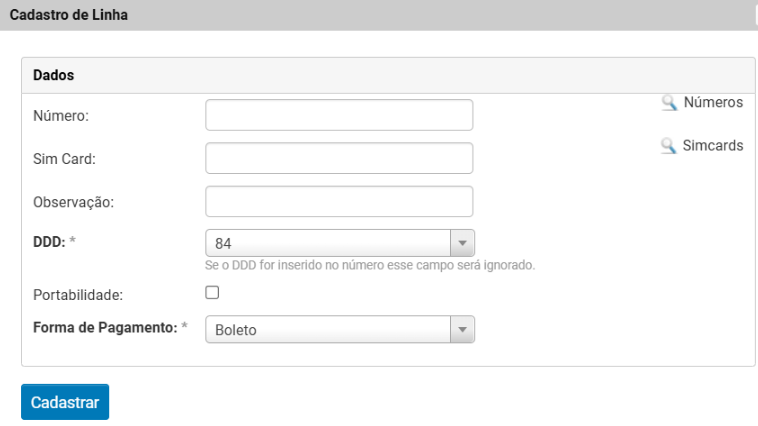Image resolution: width=758 pixels, height=426 pixels.
Task: Focus the Sim Card input field
Action: click(x=338, y=158)
